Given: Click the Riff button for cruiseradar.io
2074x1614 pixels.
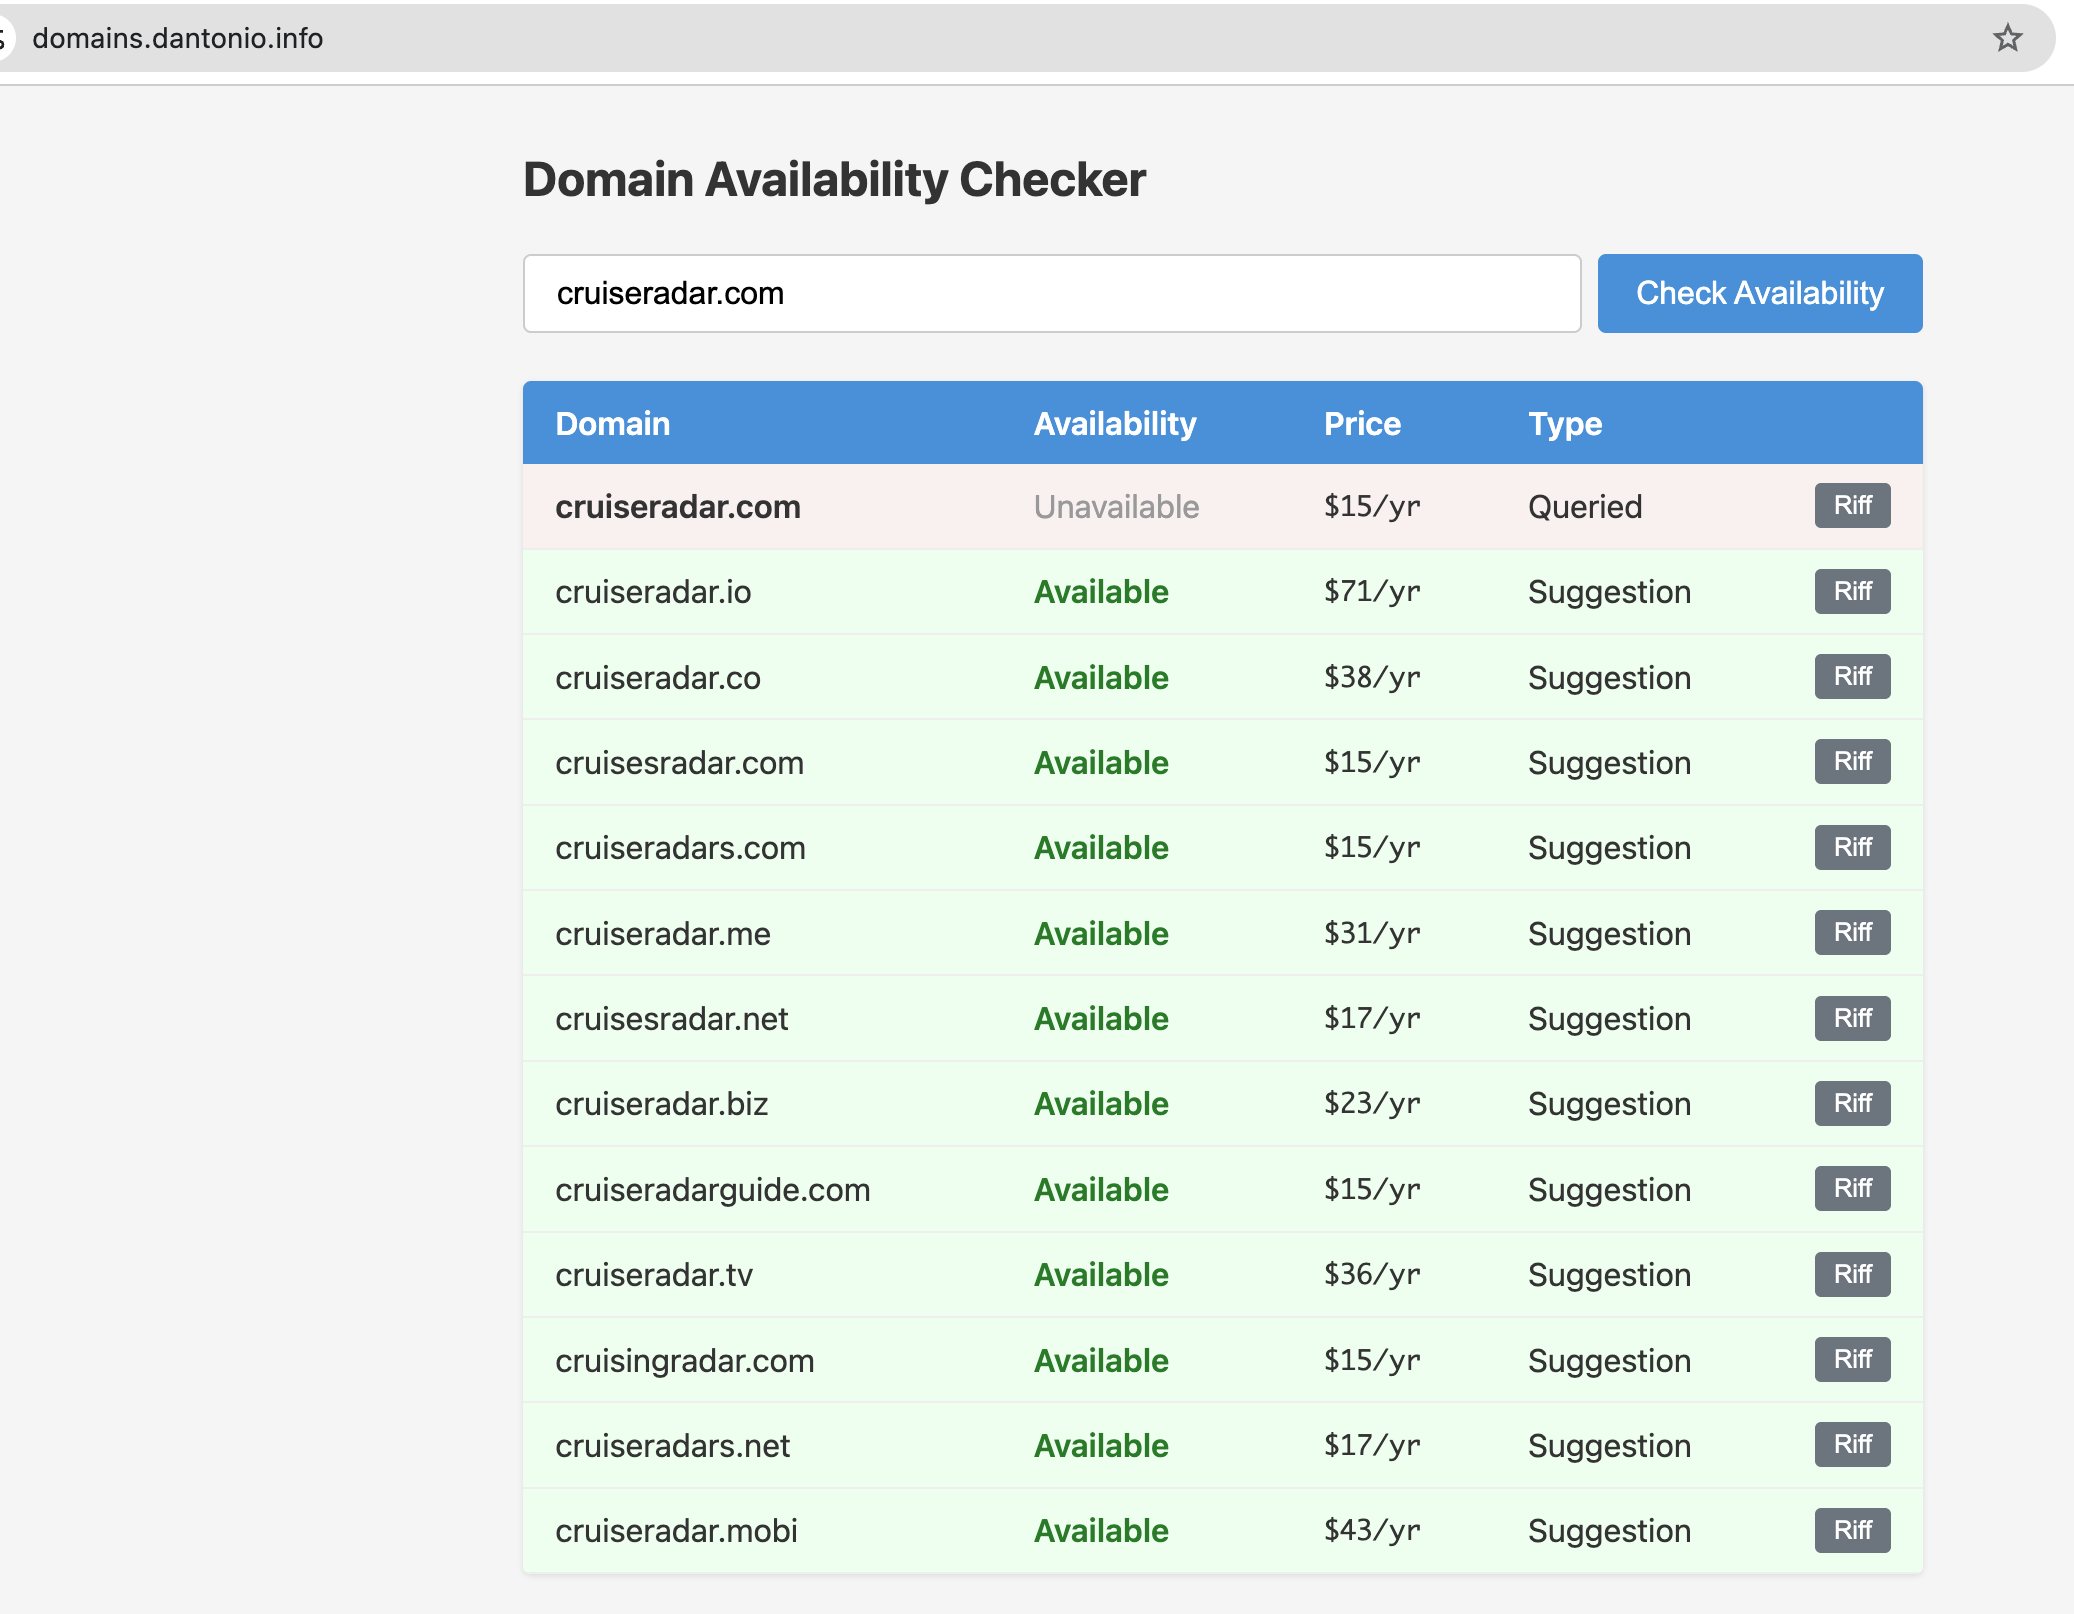Looking at the screenshot, I should point(1851,591).
